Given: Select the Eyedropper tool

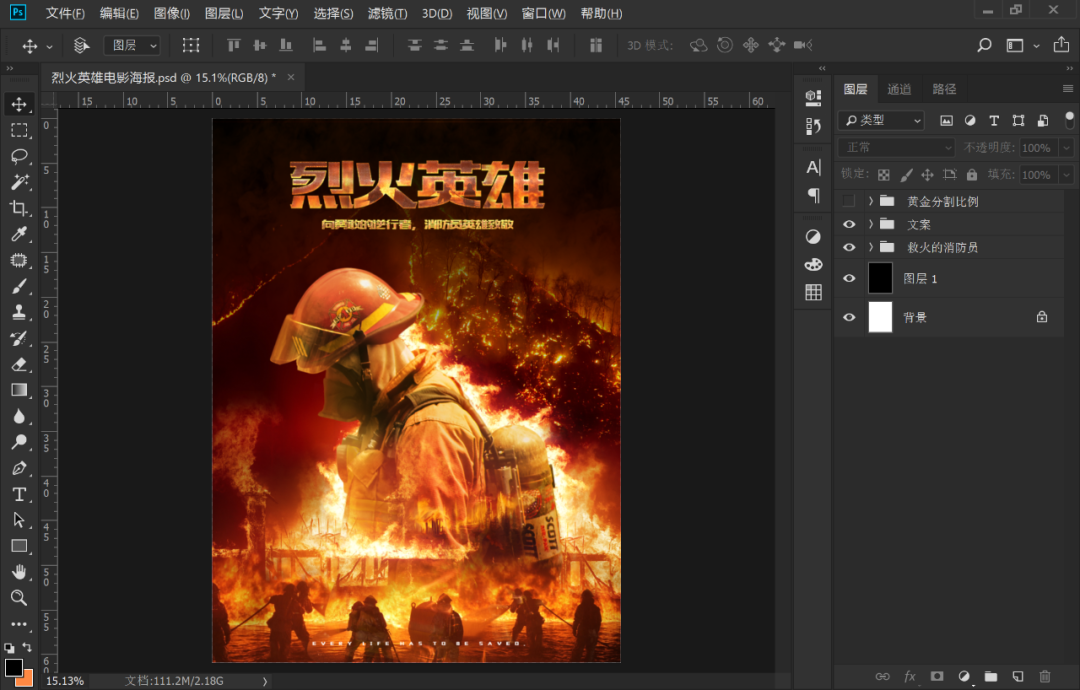Looking at the screenshot, I should (x=19, y=234).
